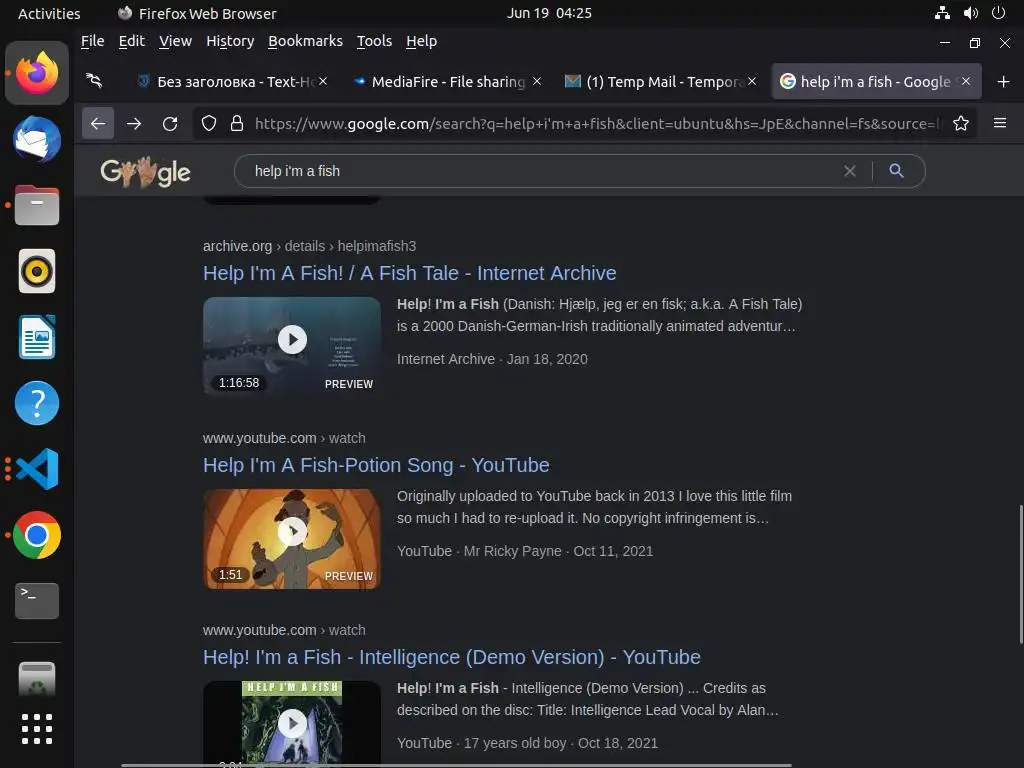
Task: Play the Intelligence Demo video thumbnail
Action: (292, 723)
